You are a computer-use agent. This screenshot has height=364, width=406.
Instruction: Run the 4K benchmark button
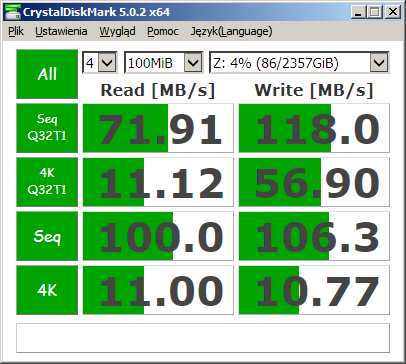click(x=47, y=290)
